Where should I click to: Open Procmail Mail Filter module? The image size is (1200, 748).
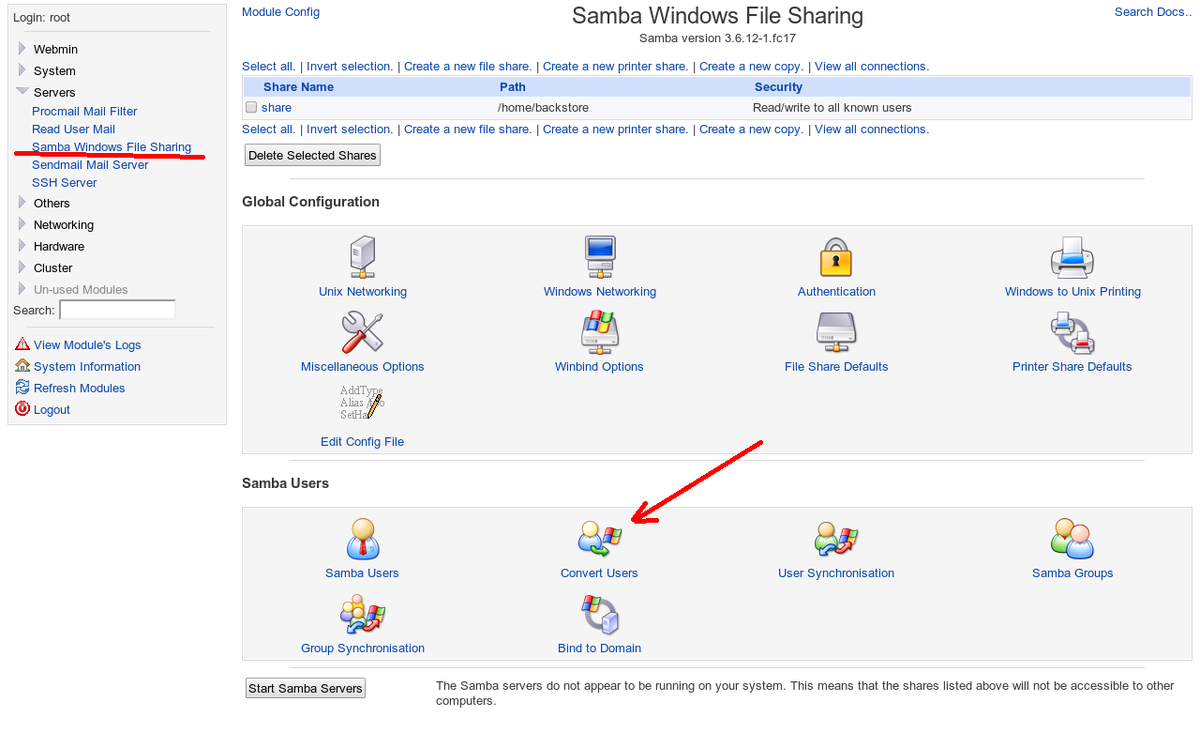(84, 111)
